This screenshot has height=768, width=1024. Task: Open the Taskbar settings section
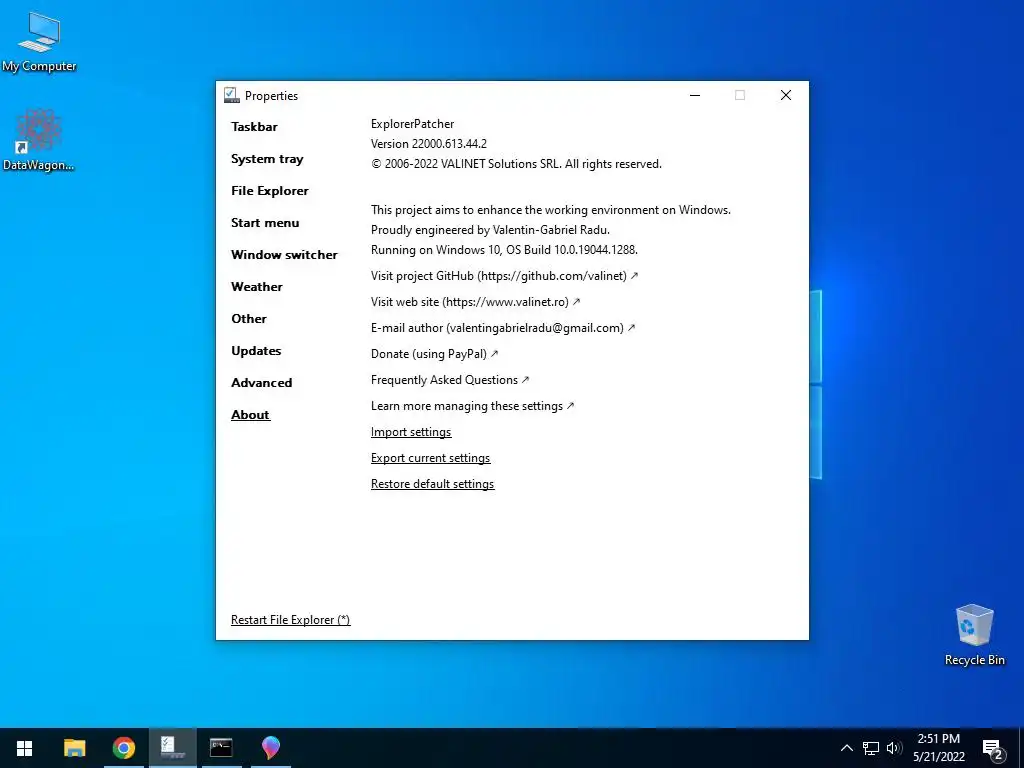pyautogui.click(x=254, y=127)
